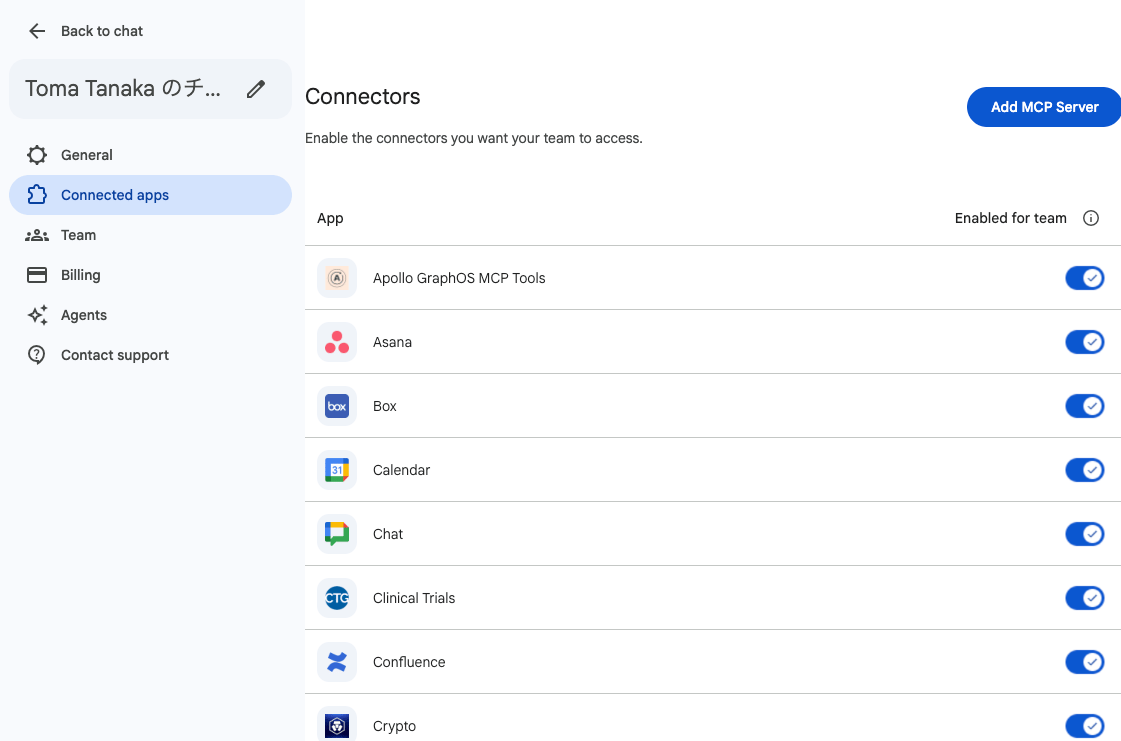Viewport: 1121px width, 741px height.
Task: Disable the Apollo GraphOS MCP Tools toggle
Action: (1085, 278)
